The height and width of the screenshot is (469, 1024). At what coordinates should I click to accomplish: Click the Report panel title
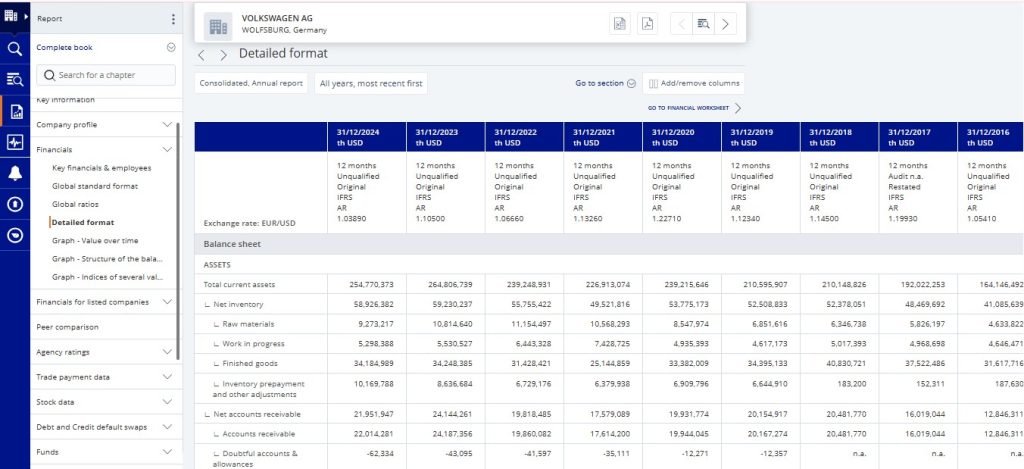[x=50, y=19]
